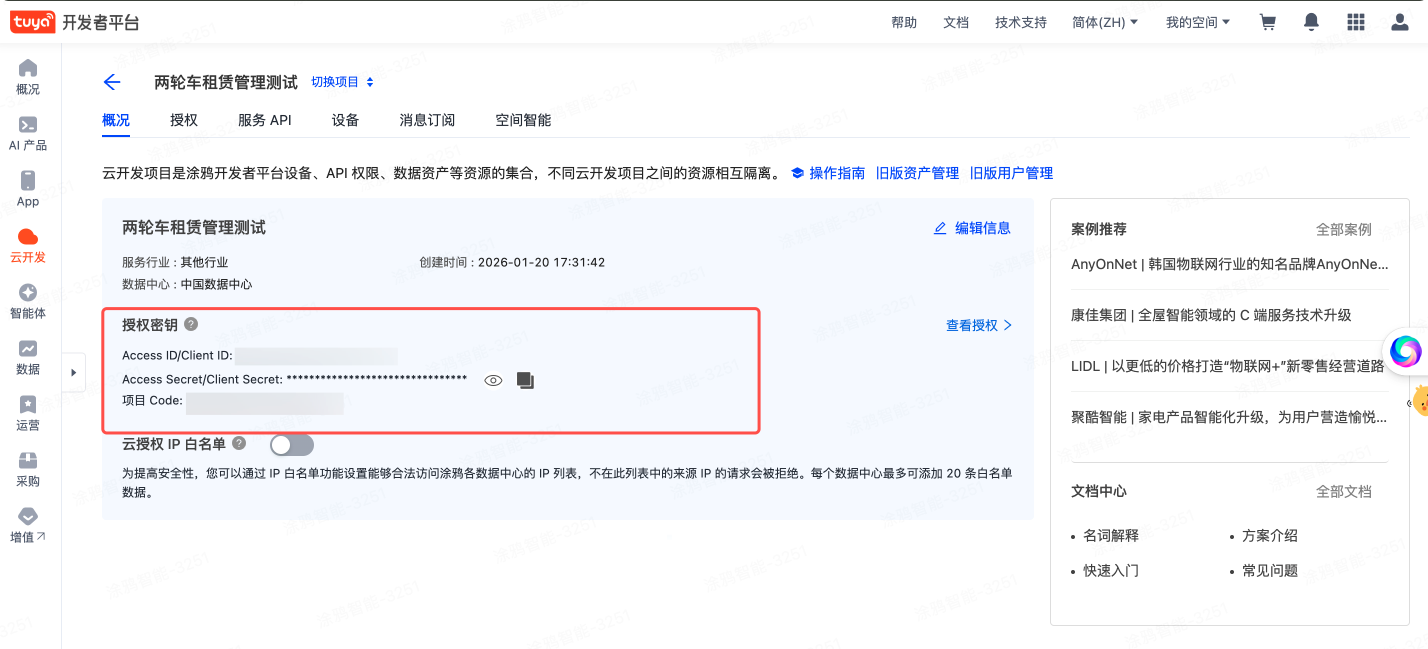This screenshot has width=1428, height=649.
Task: Reveal the Access Secret with the eye icon
Action: (492, 380)
